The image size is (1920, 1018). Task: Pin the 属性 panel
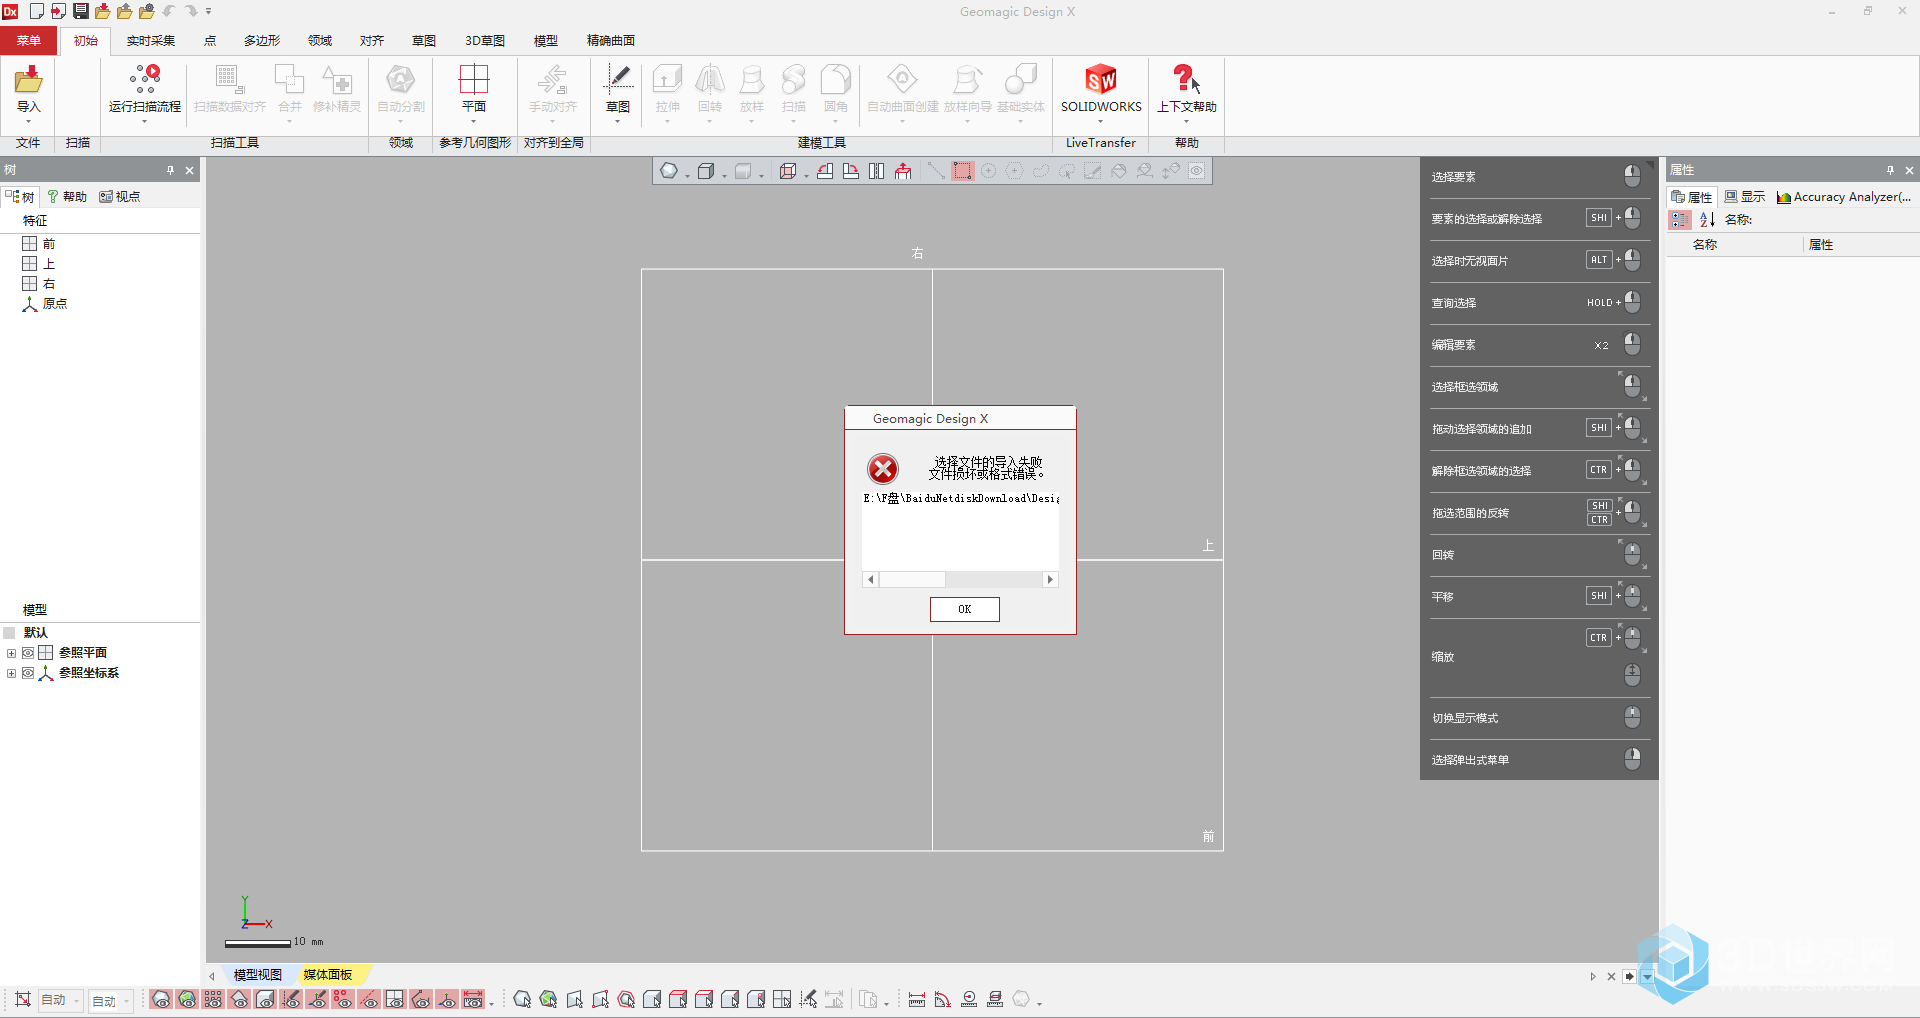pos(1890,170)
